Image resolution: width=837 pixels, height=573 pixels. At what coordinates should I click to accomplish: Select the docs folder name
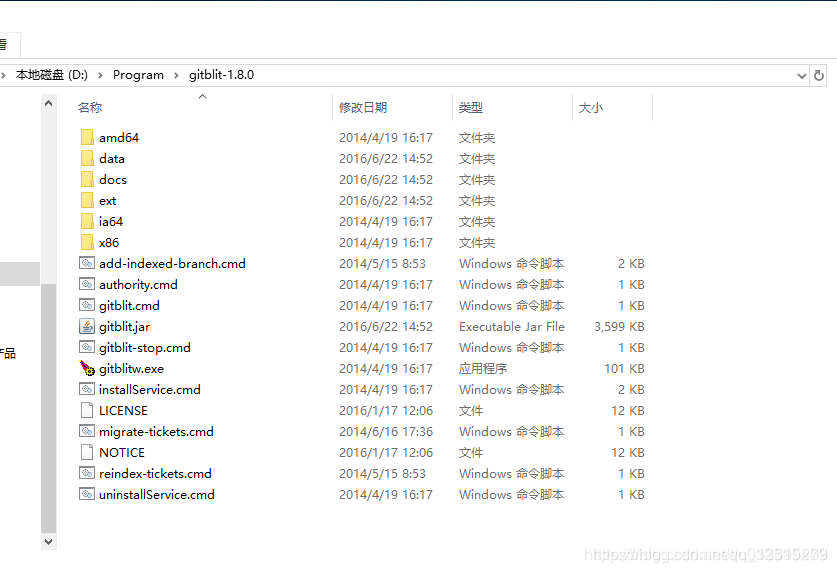coord(113,179)
